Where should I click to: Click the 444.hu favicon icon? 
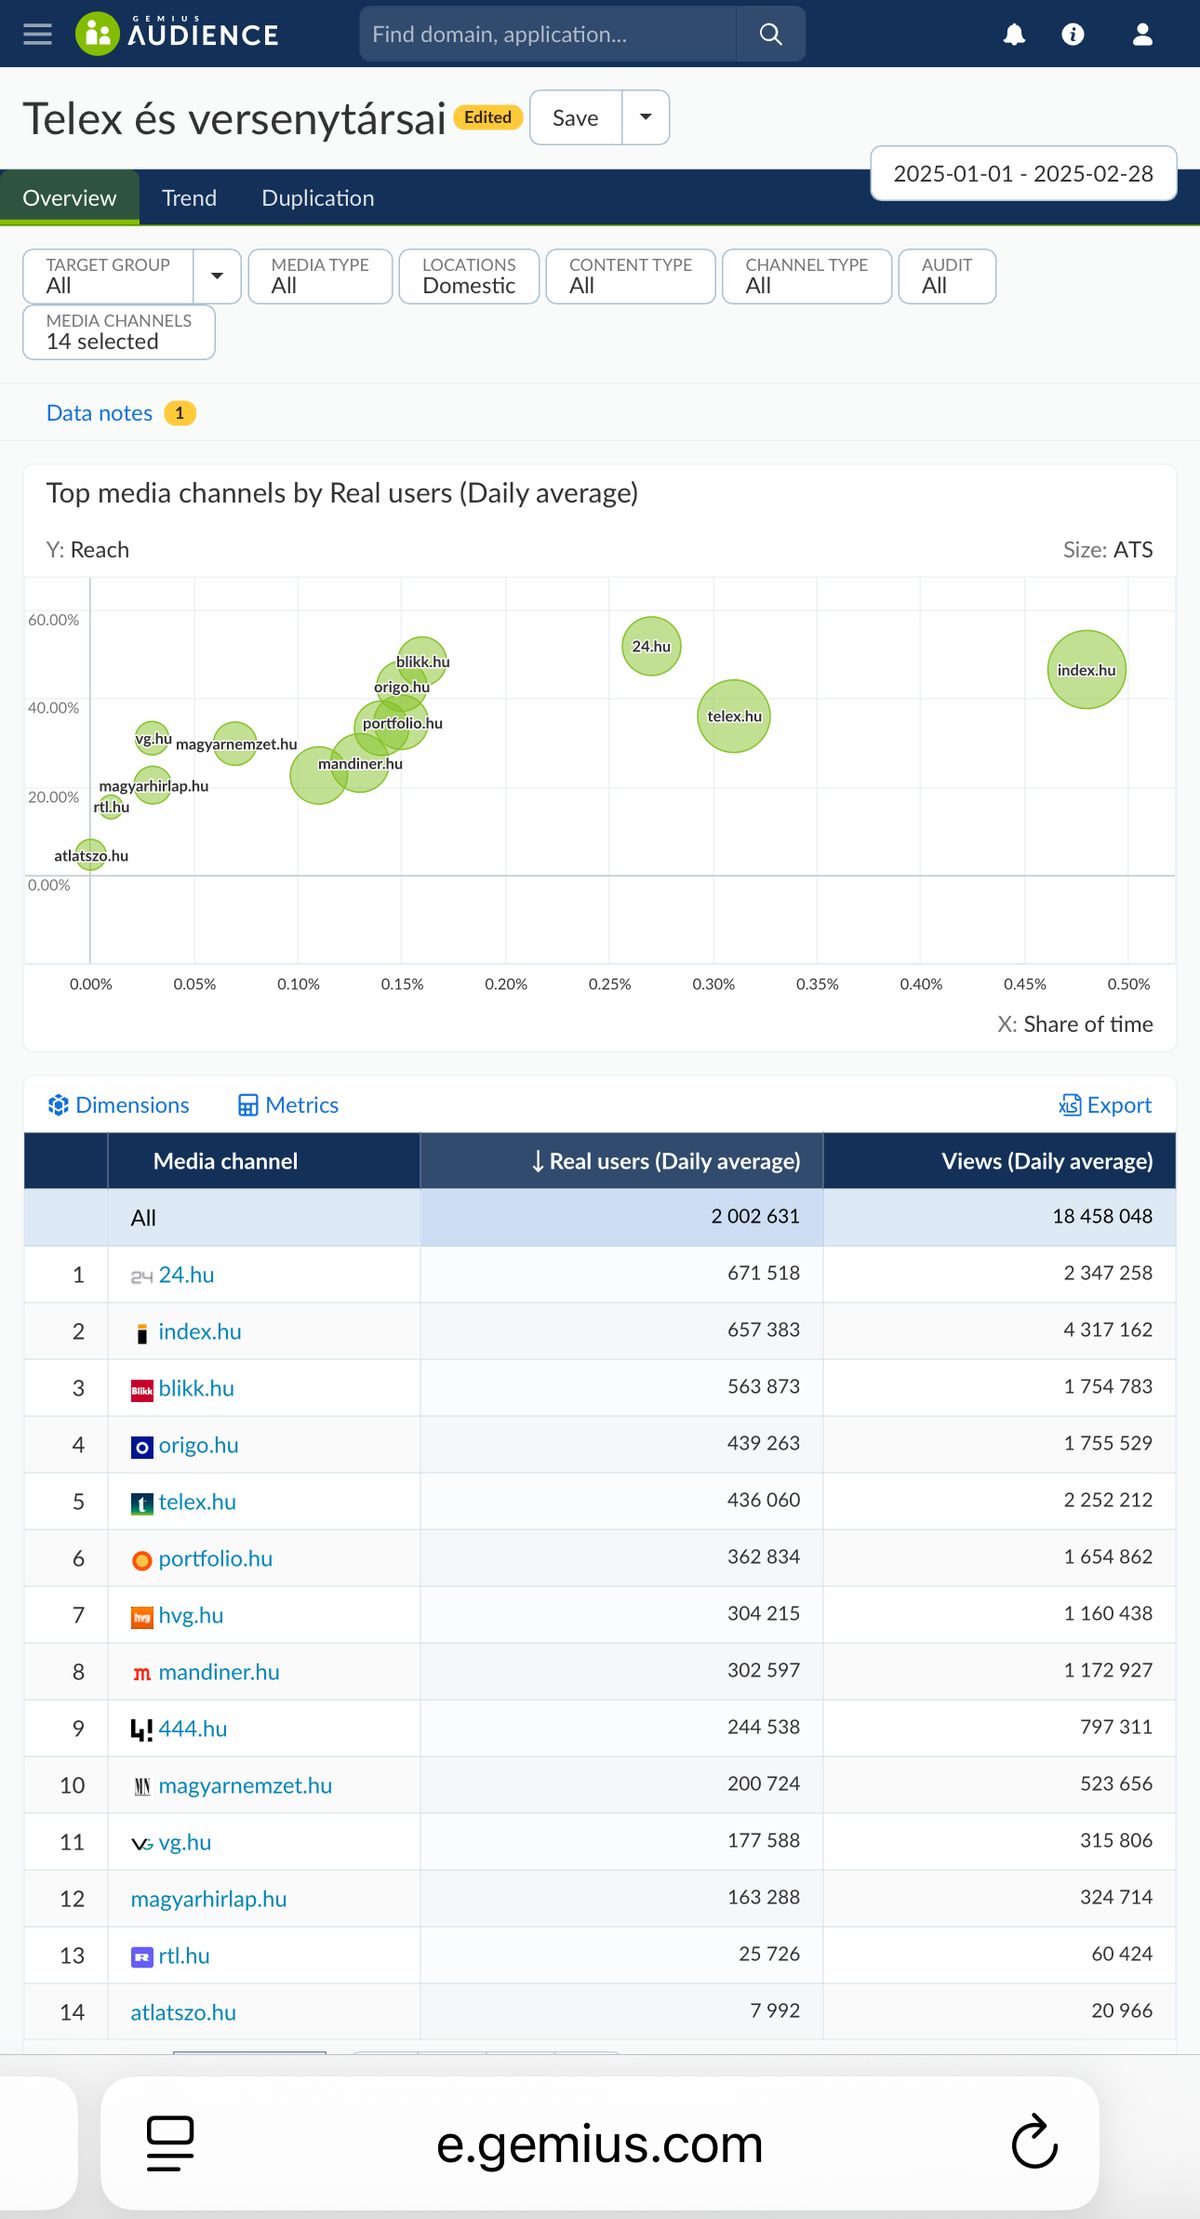tap(142, 1730)
